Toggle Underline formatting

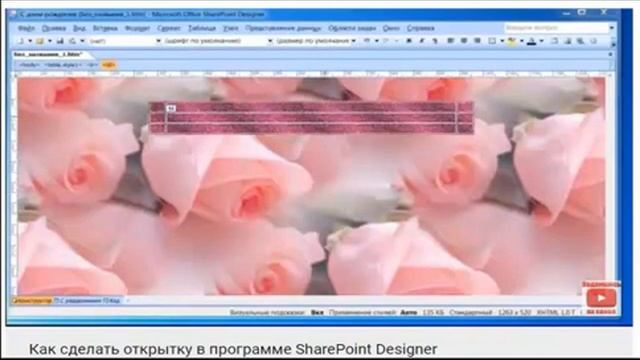(435, 41)
